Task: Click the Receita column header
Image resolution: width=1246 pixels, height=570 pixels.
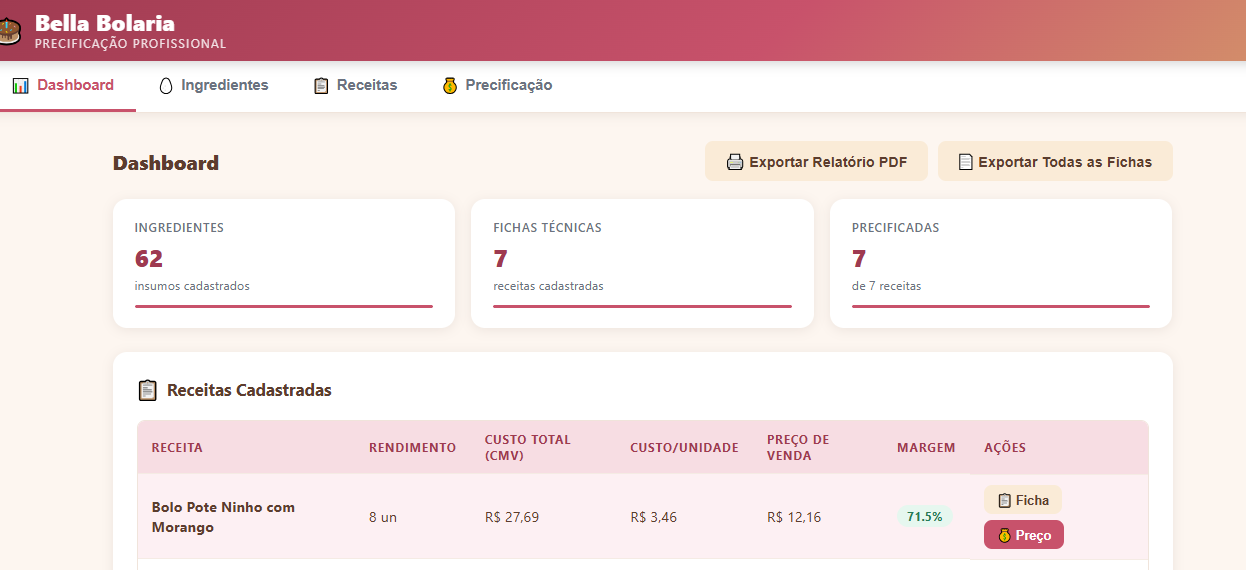Action: (x=177, y=448)
